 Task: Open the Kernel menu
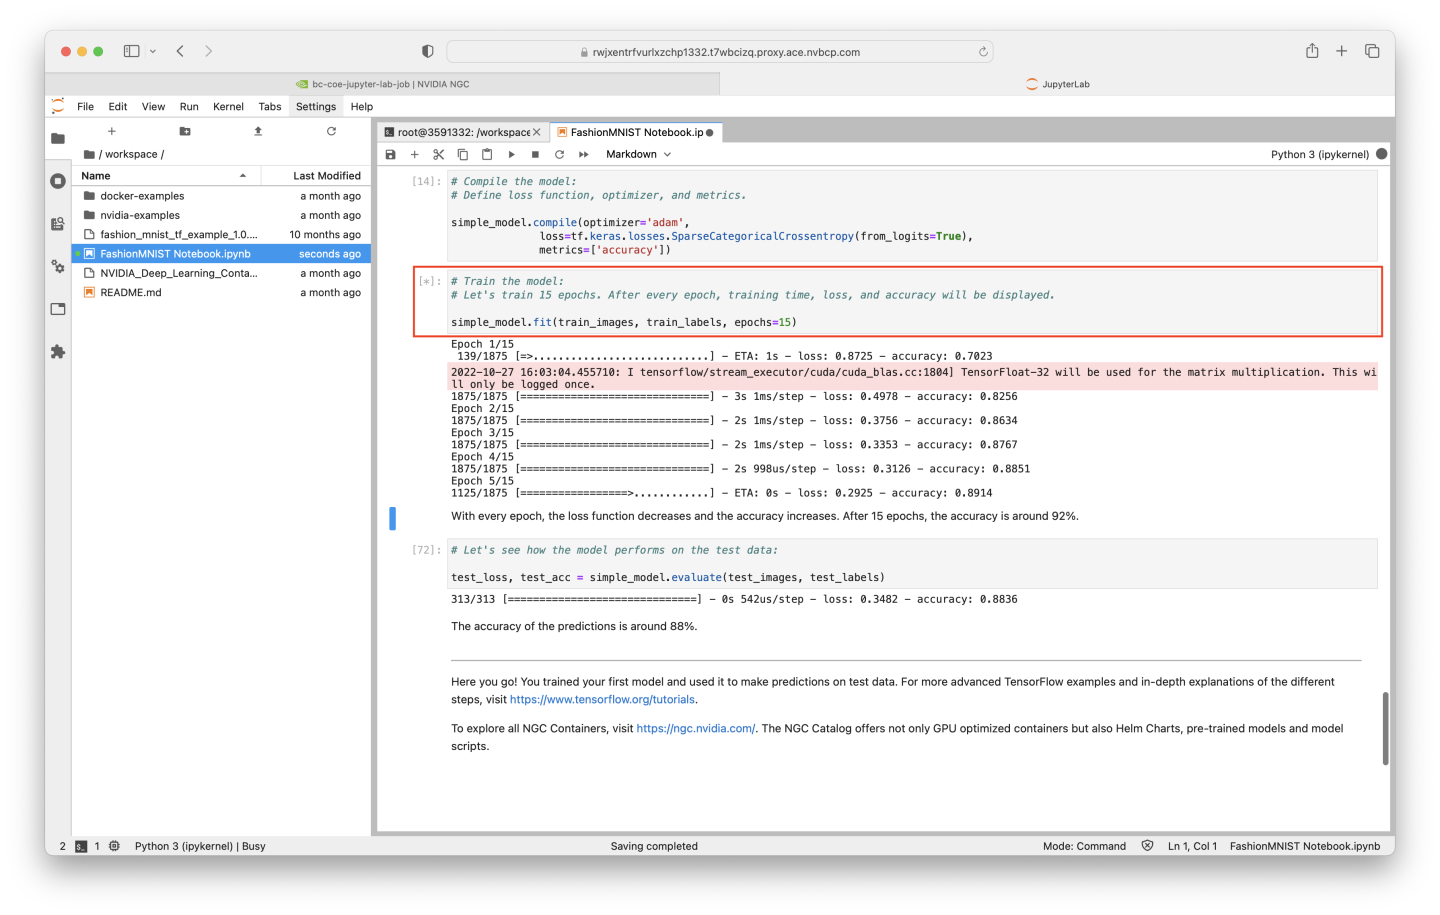pyautogui.click(x=228, y=106)
